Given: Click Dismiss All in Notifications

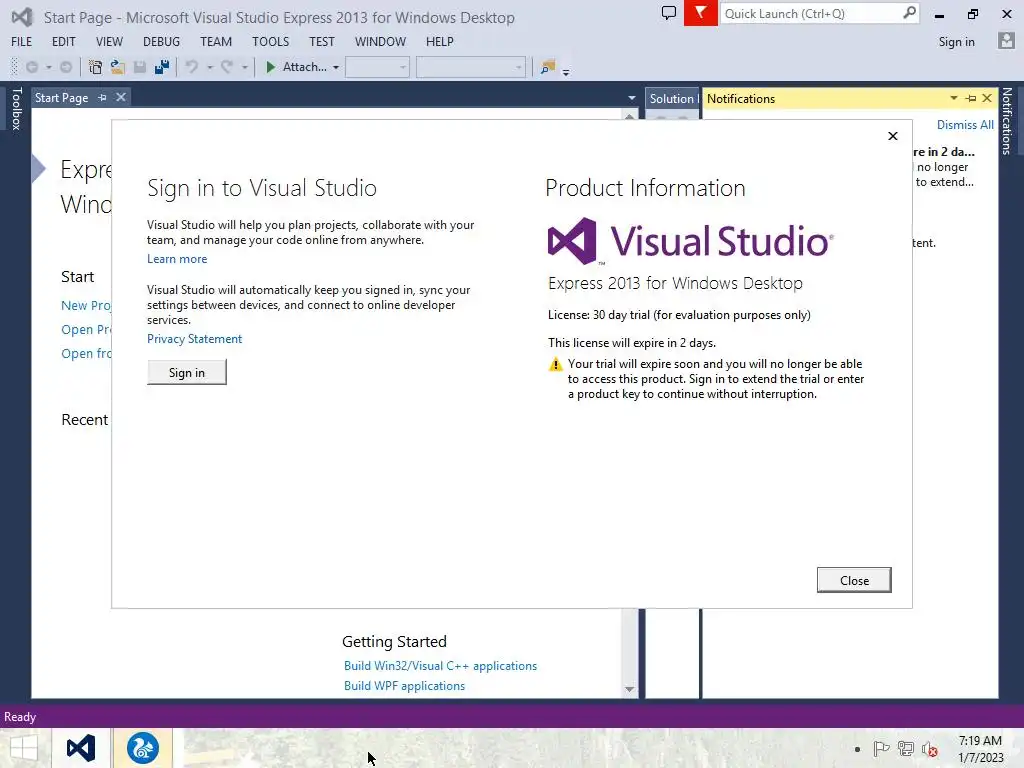Looking at the screenshot, I should point(965,125).
